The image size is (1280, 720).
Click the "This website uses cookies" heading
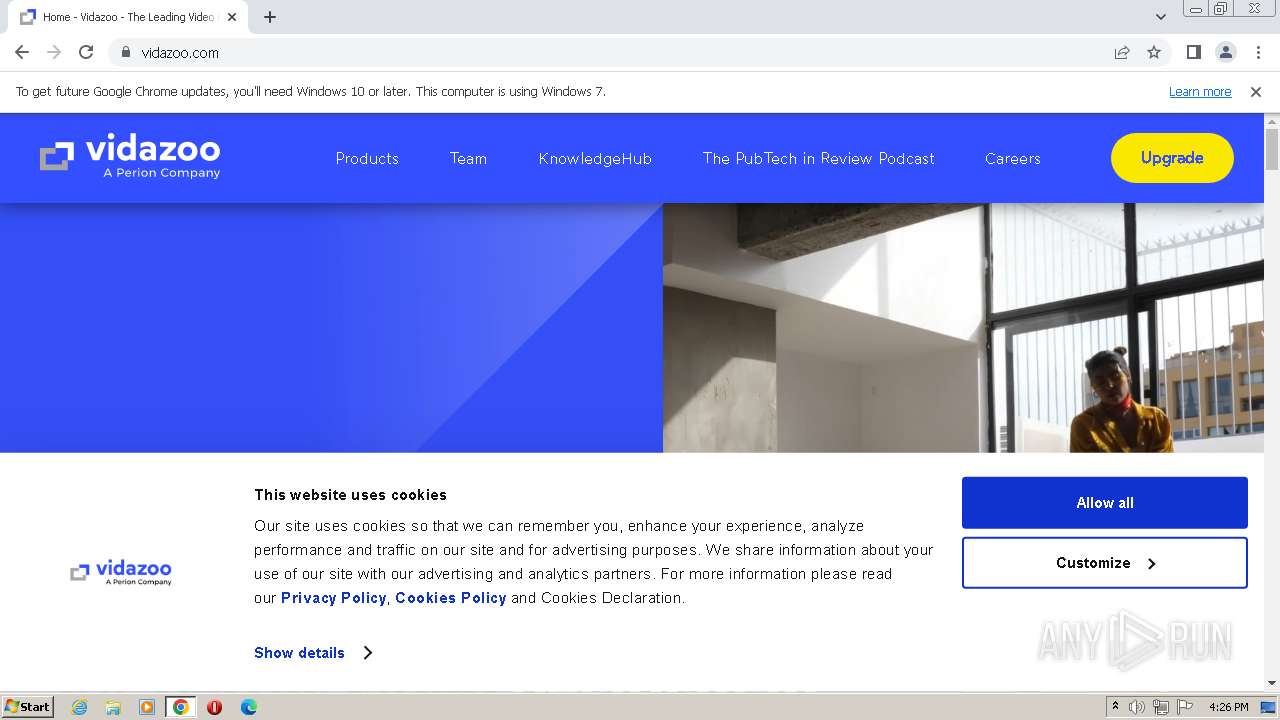pos(350,495)
